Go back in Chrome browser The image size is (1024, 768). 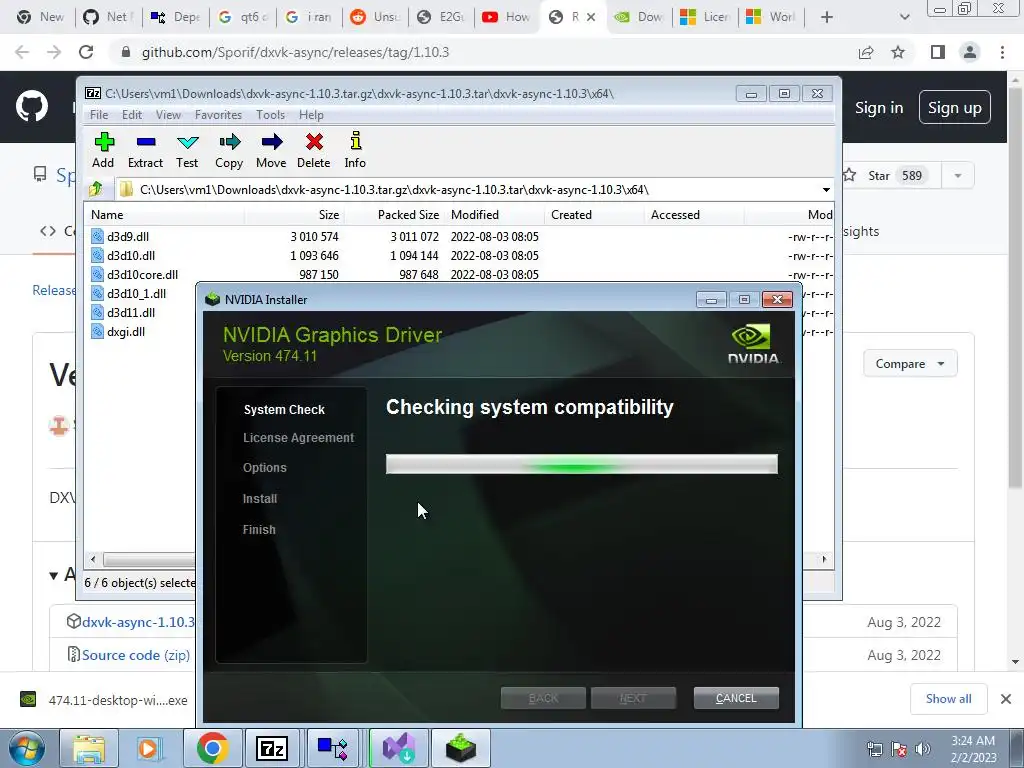pos(22,52)
